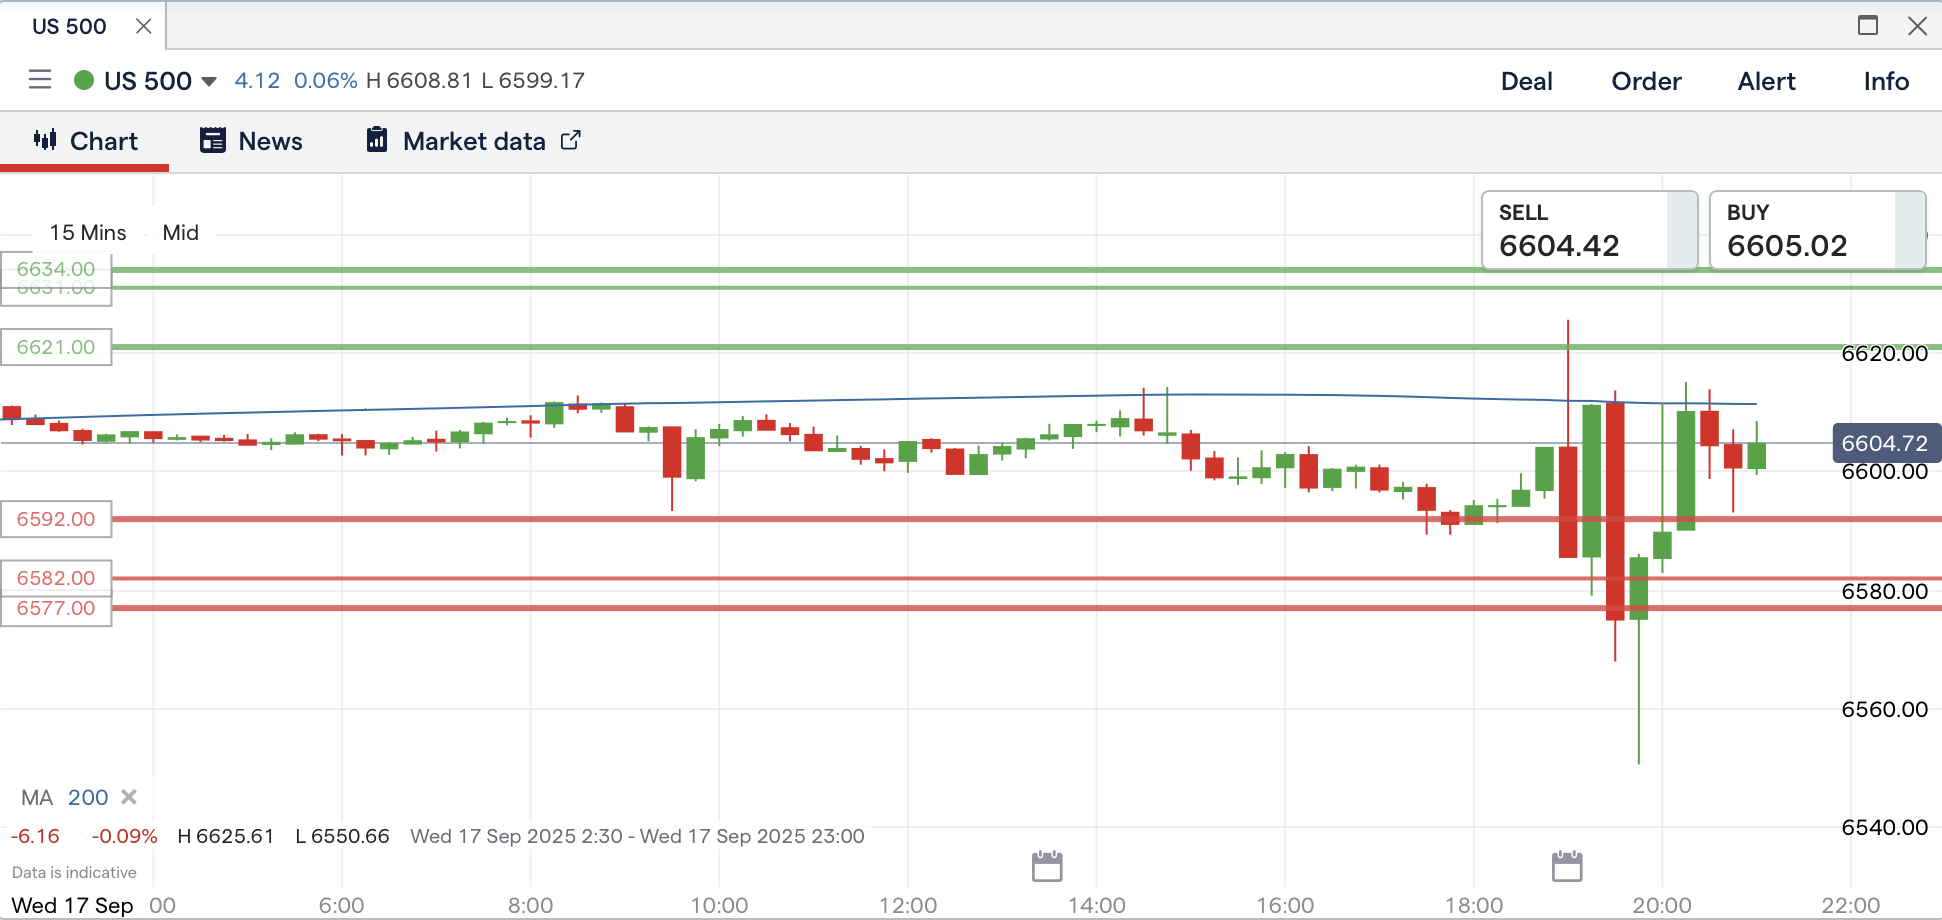Change the 15 Mins timeframe
The height and width of the screenshot is (920, 1942).
click(88, 233)
